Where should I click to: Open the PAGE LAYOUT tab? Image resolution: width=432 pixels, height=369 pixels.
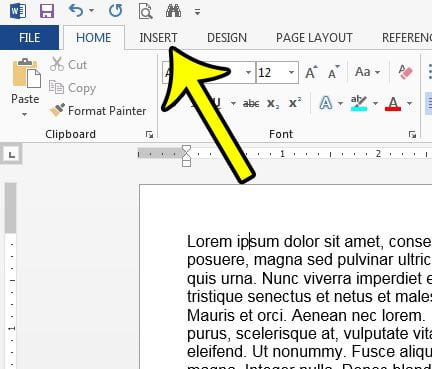tap(314, 38)
